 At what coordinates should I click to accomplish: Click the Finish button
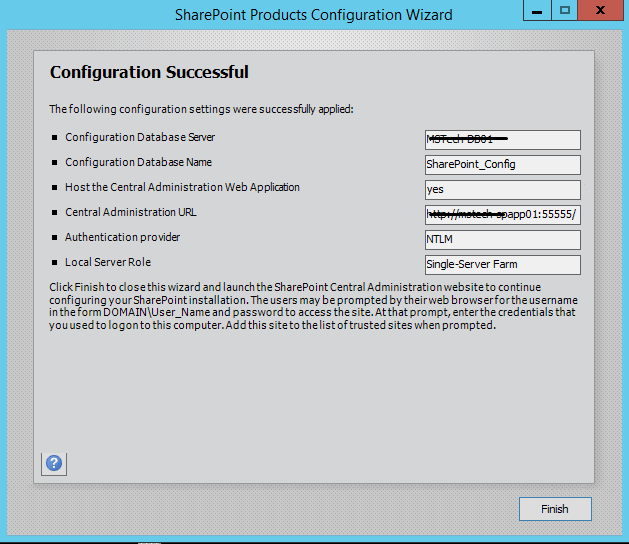click(x=555, y=509)
